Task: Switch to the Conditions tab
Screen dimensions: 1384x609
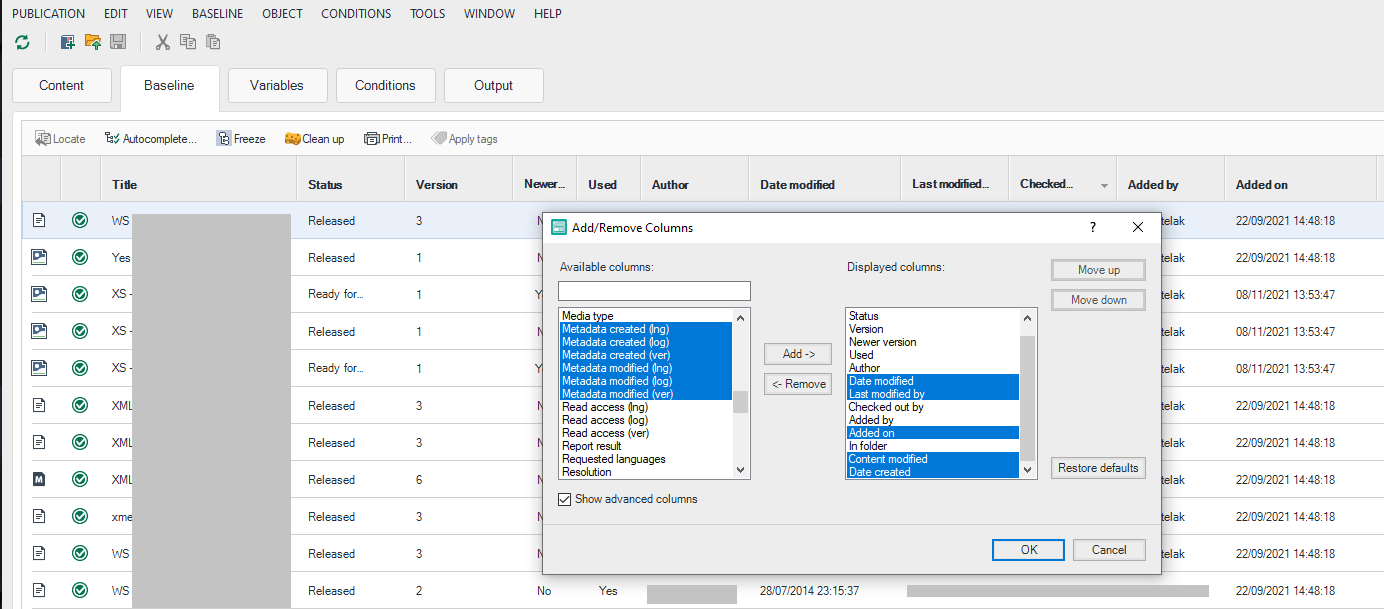Action: tap(385, 85)
